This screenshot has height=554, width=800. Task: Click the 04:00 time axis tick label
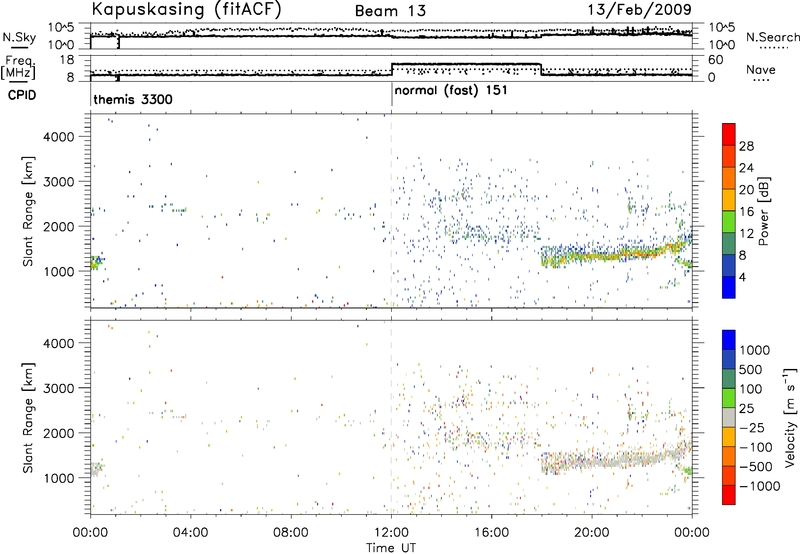(x=191, y=533)
